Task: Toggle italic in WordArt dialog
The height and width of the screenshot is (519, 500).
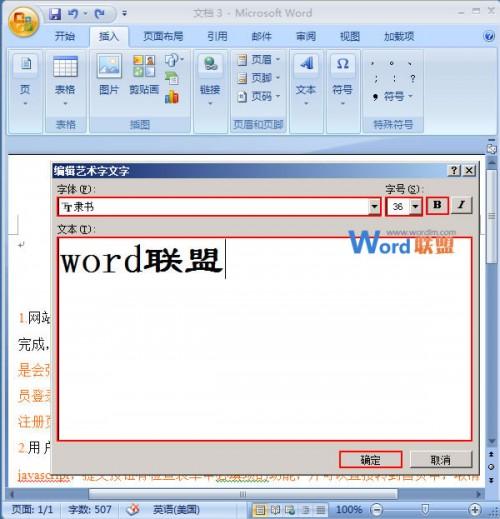Action: click(461, 205)
